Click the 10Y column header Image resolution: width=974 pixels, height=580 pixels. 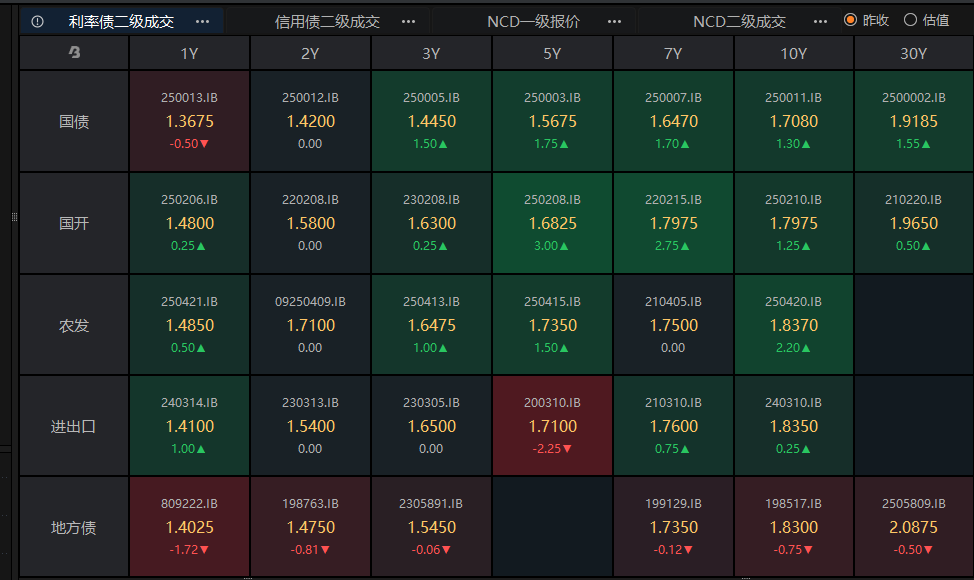pyautogui.click(x=793, y=54)
